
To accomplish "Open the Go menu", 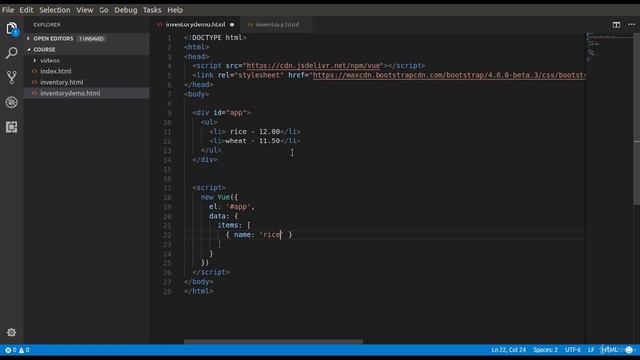I will point(104,10).
